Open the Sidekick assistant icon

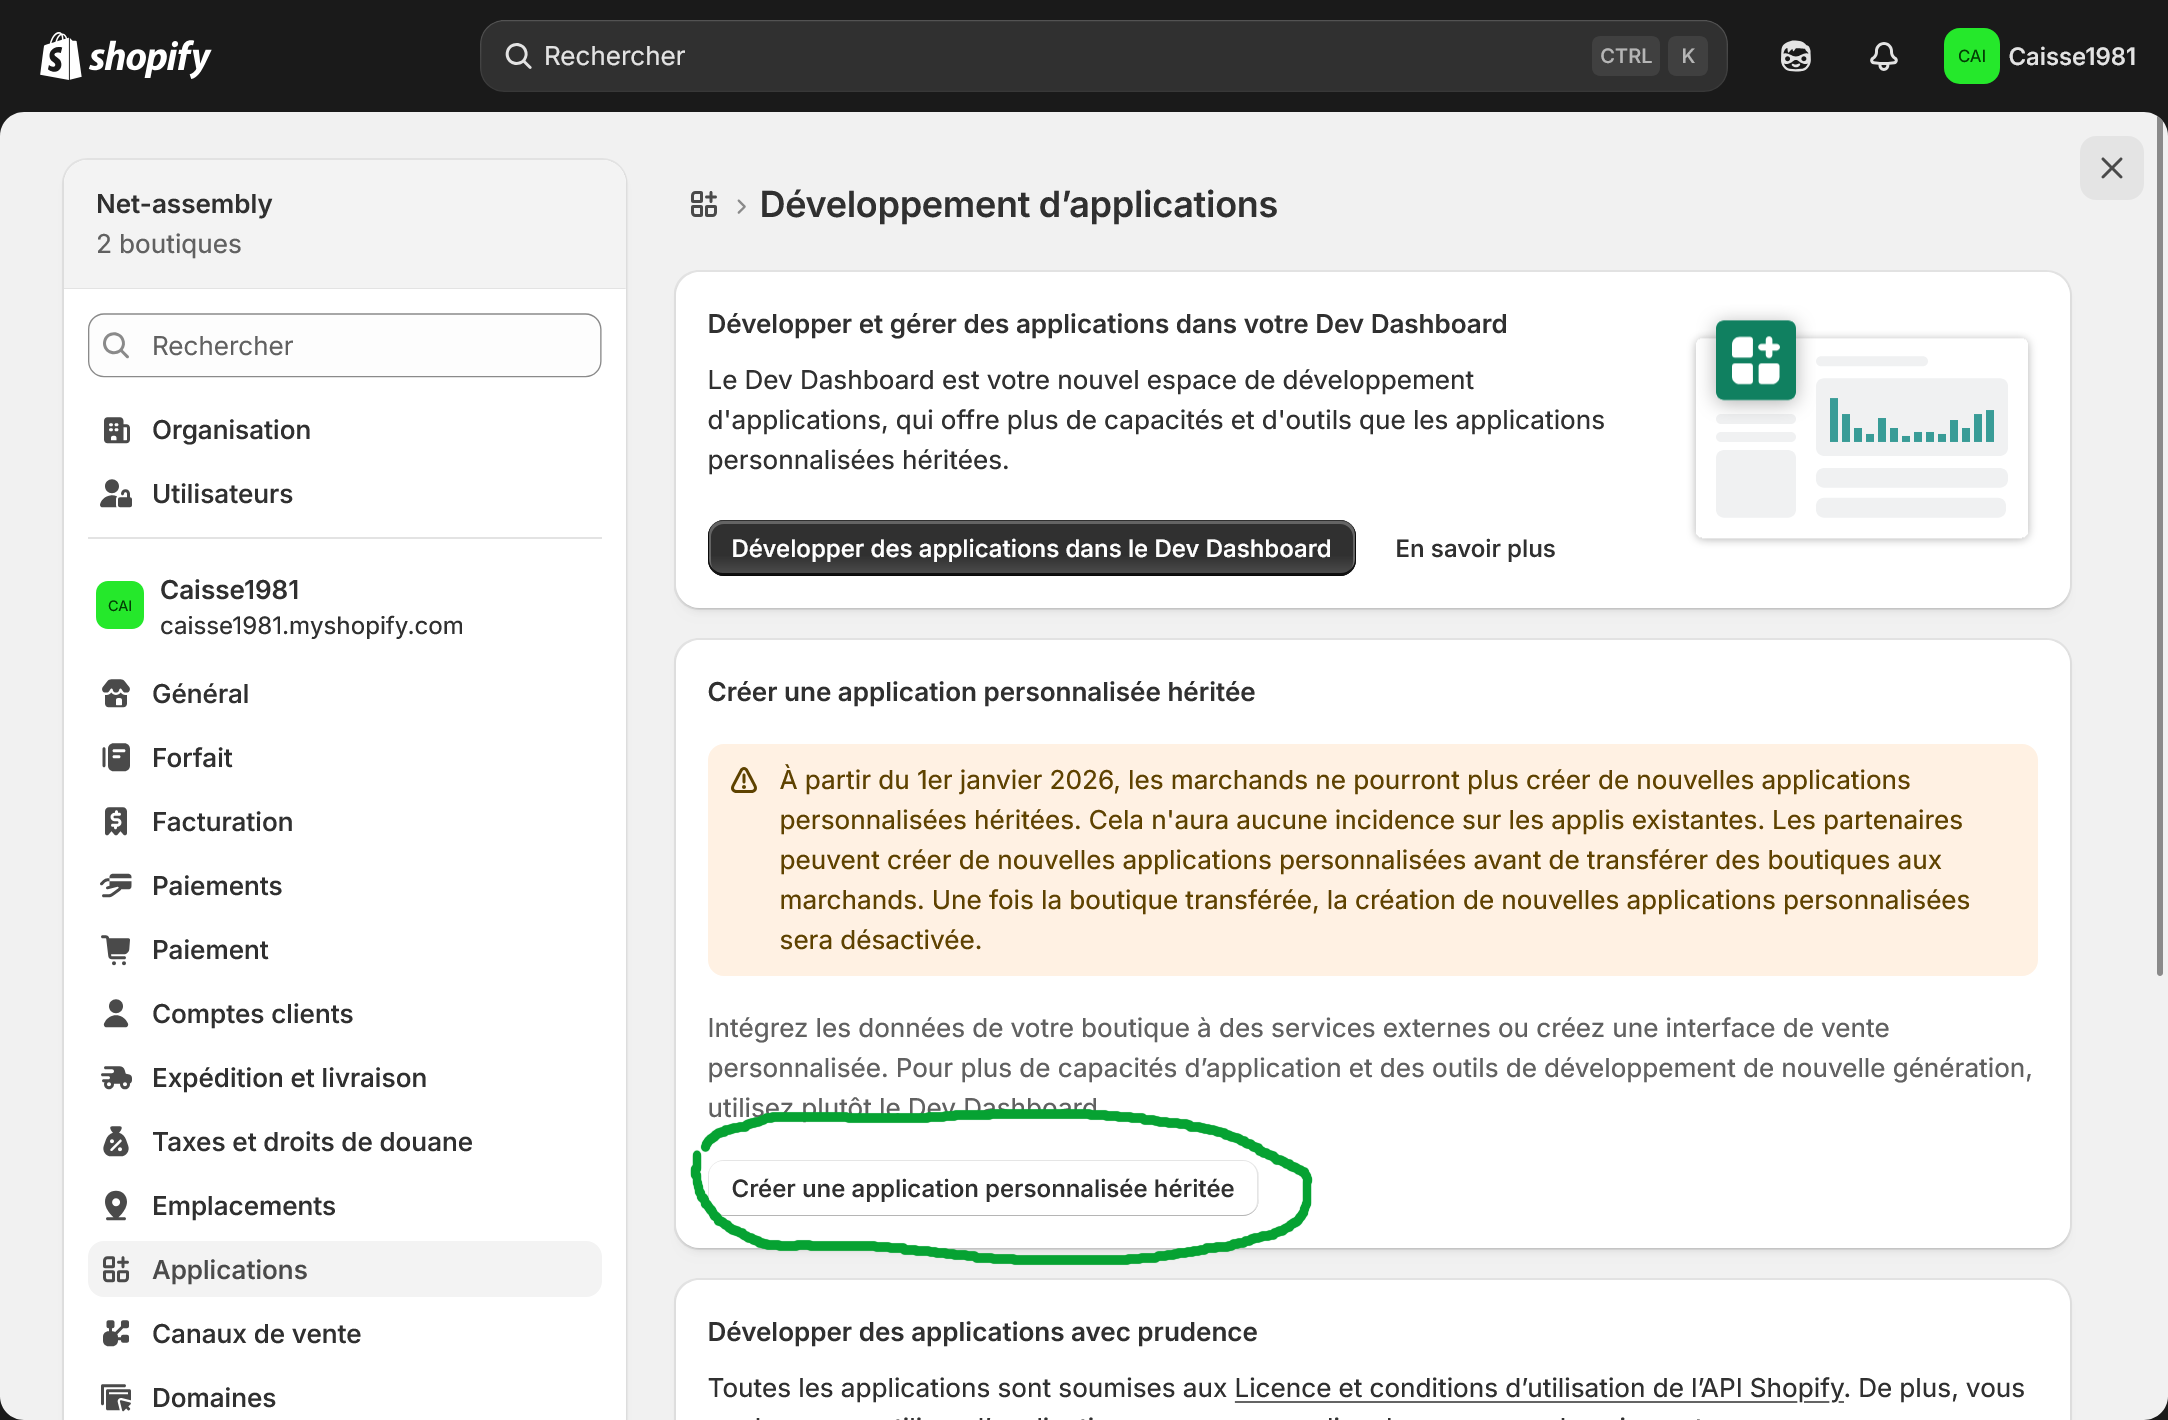1795,56
